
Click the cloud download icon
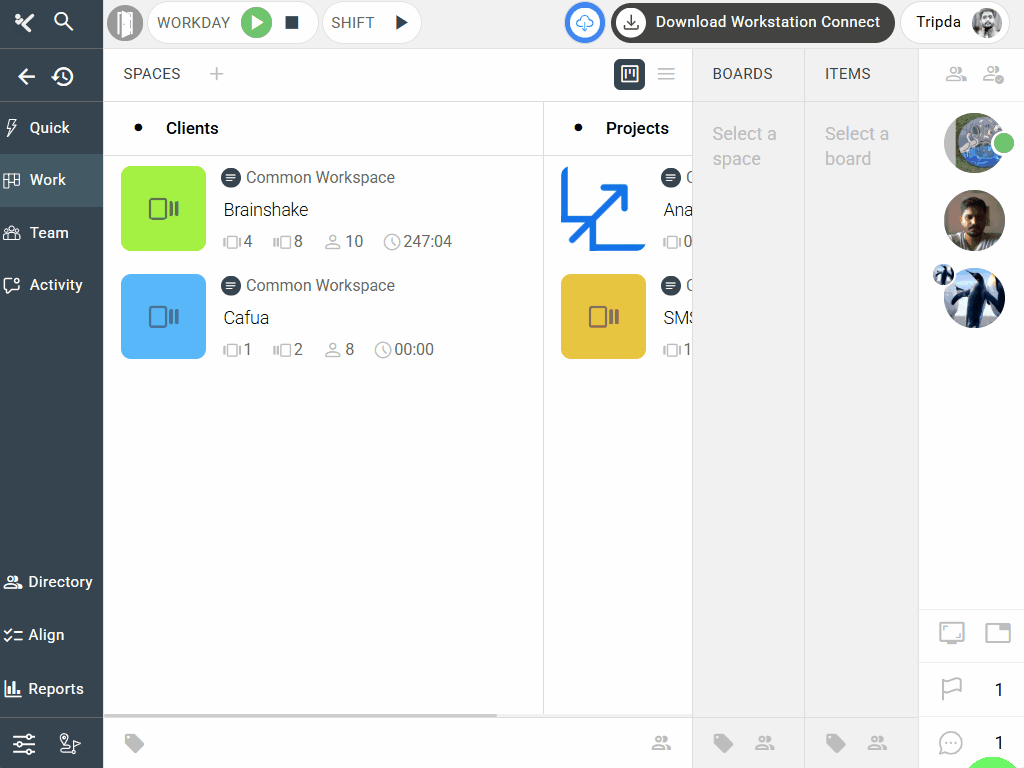584,22
